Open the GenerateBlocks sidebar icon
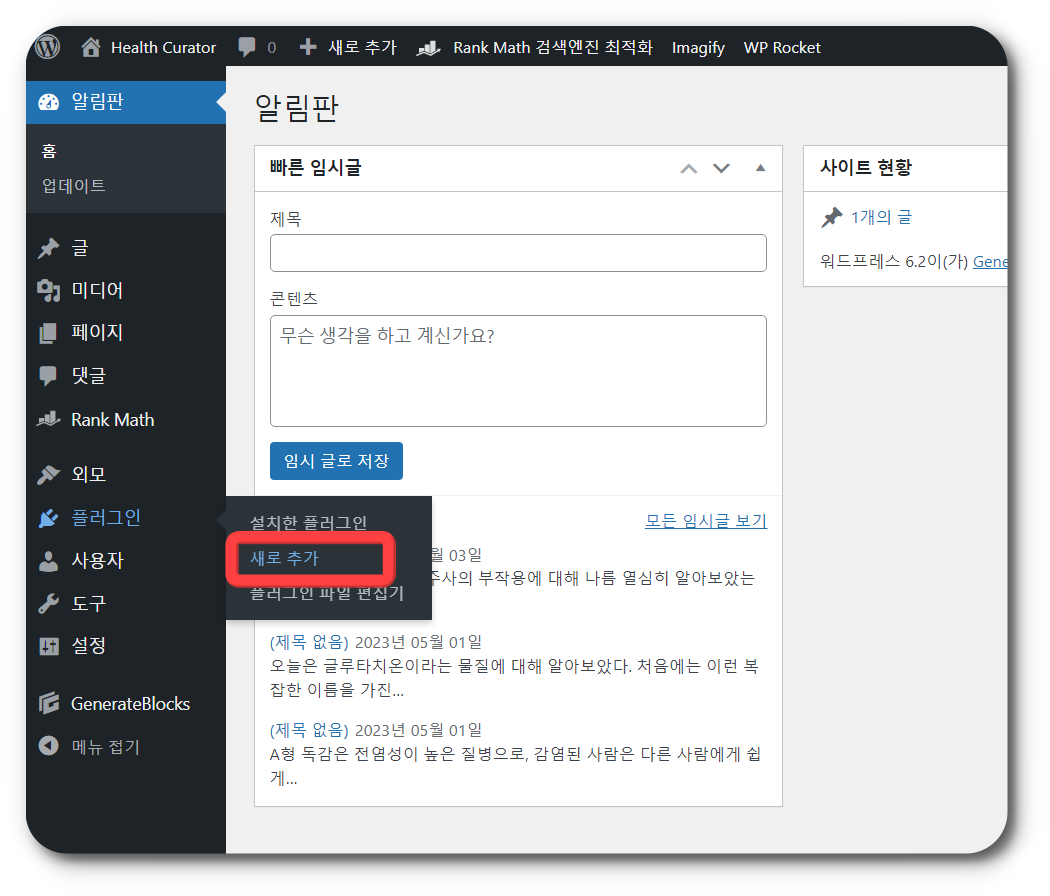 (x=50, y=703)
